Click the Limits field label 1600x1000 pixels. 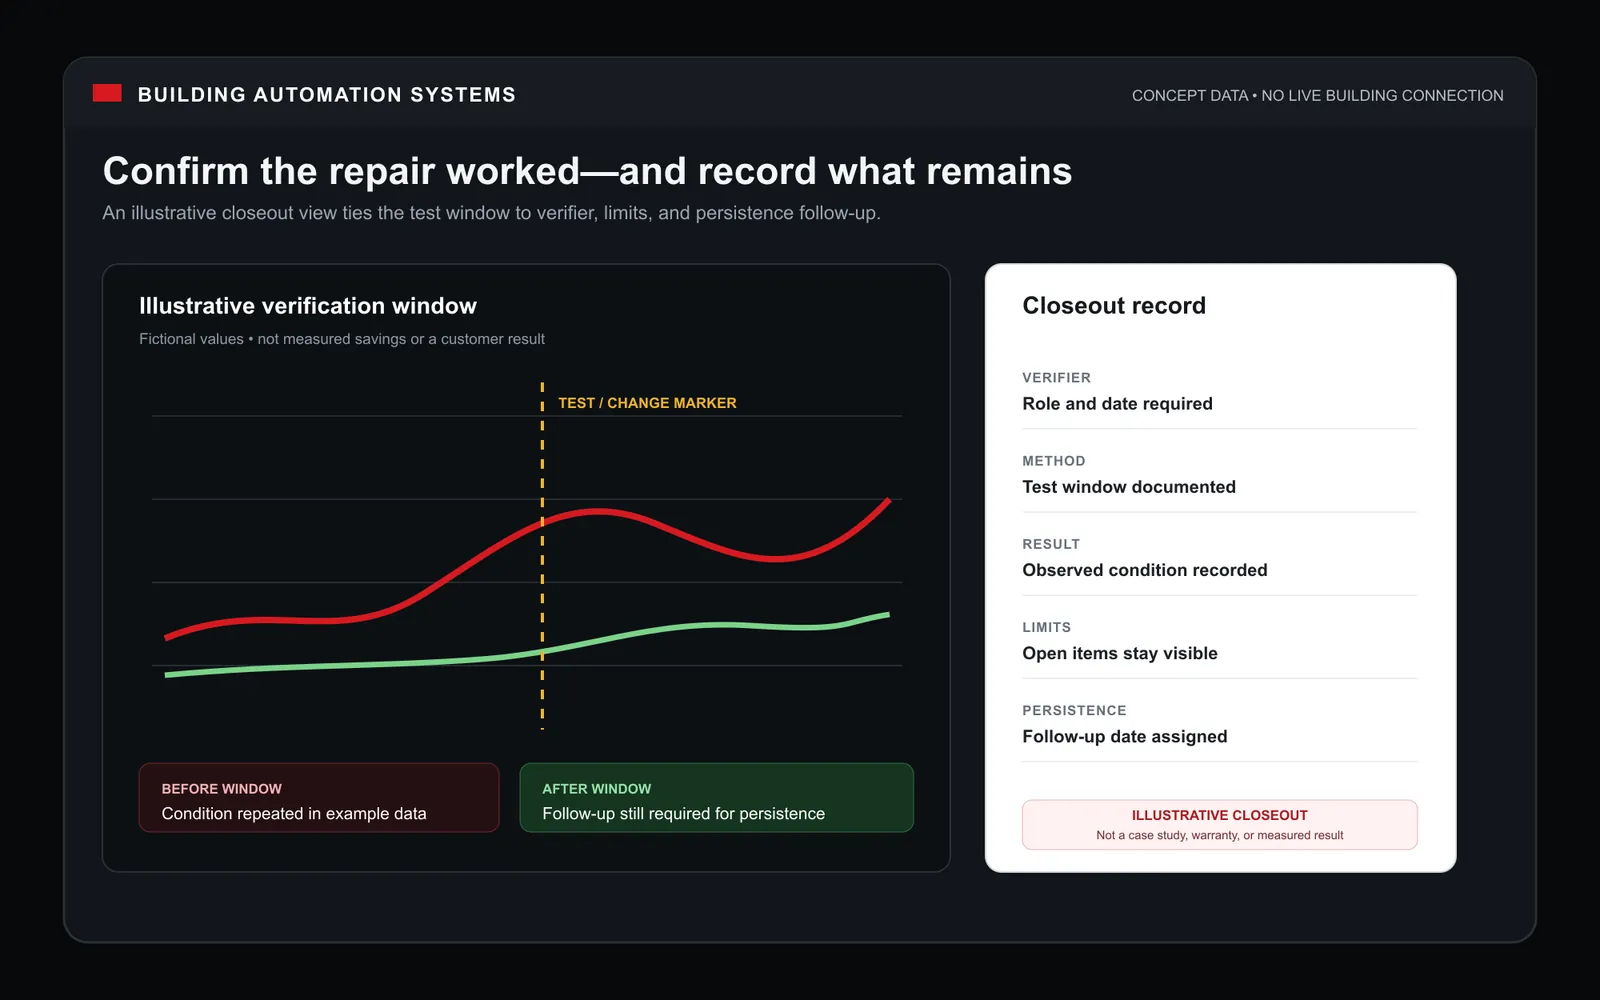pyautogui.click(x=1046, y=627)
